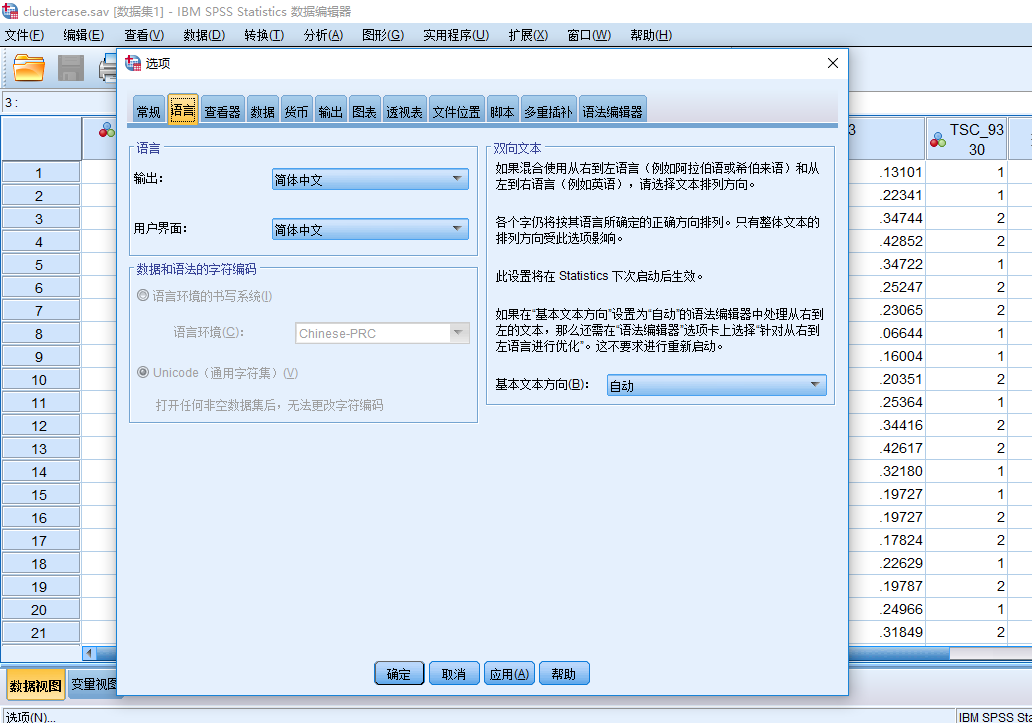
Task: Open the 扩展(X) menu
Action: [528, 35]
